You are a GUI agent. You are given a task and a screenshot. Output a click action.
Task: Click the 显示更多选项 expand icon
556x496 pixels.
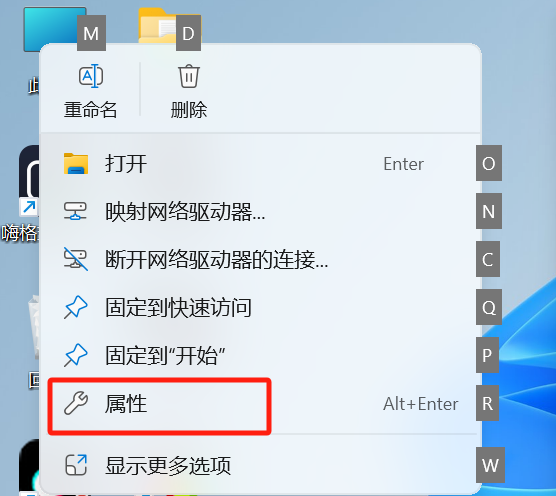coord(76,465)
